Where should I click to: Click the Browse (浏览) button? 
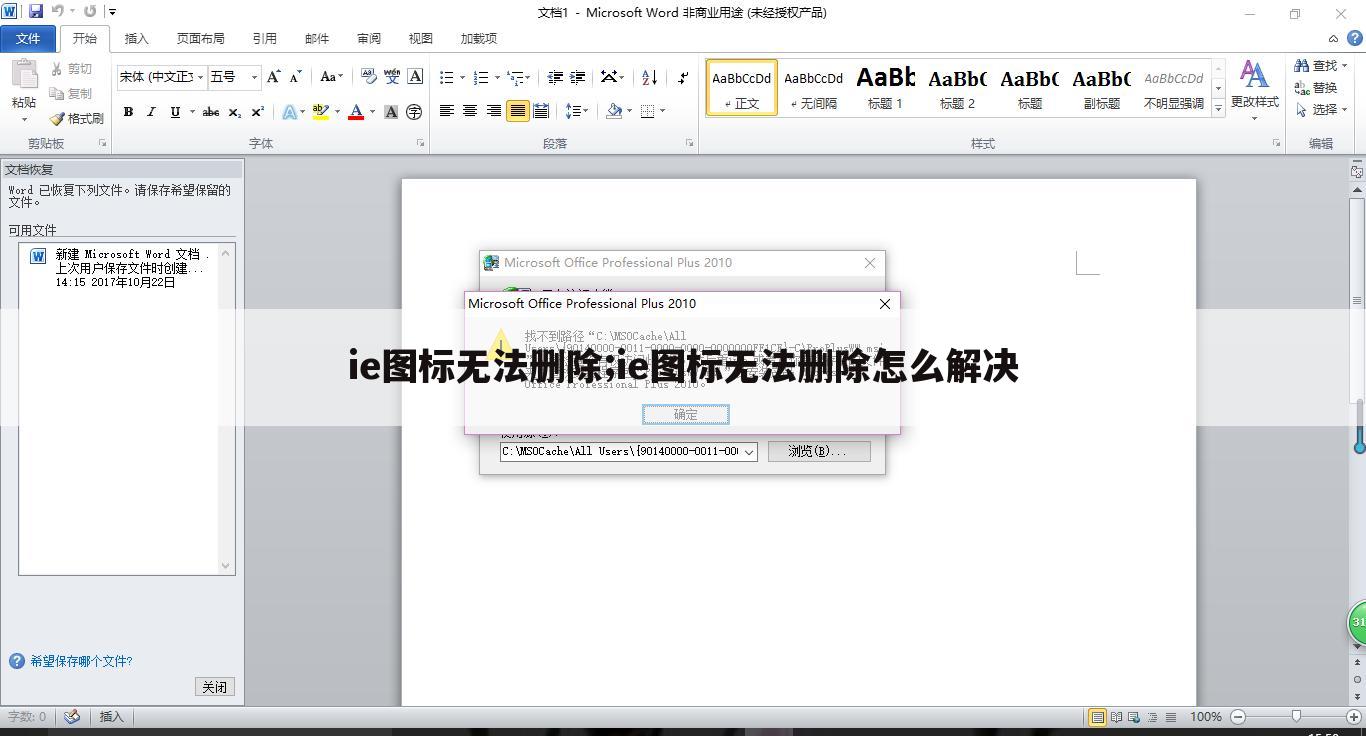pos(819,451)
